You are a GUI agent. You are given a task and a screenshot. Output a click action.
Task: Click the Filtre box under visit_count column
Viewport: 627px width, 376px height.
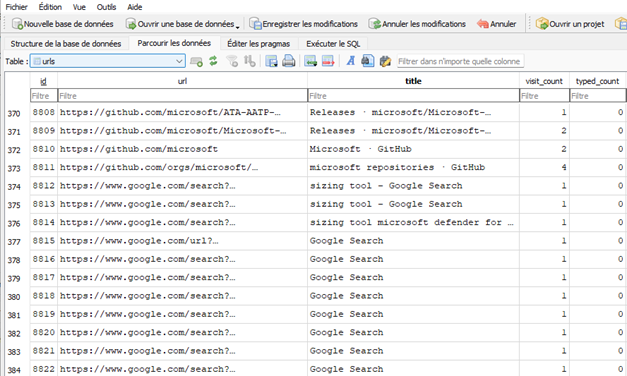click(544, 96)
